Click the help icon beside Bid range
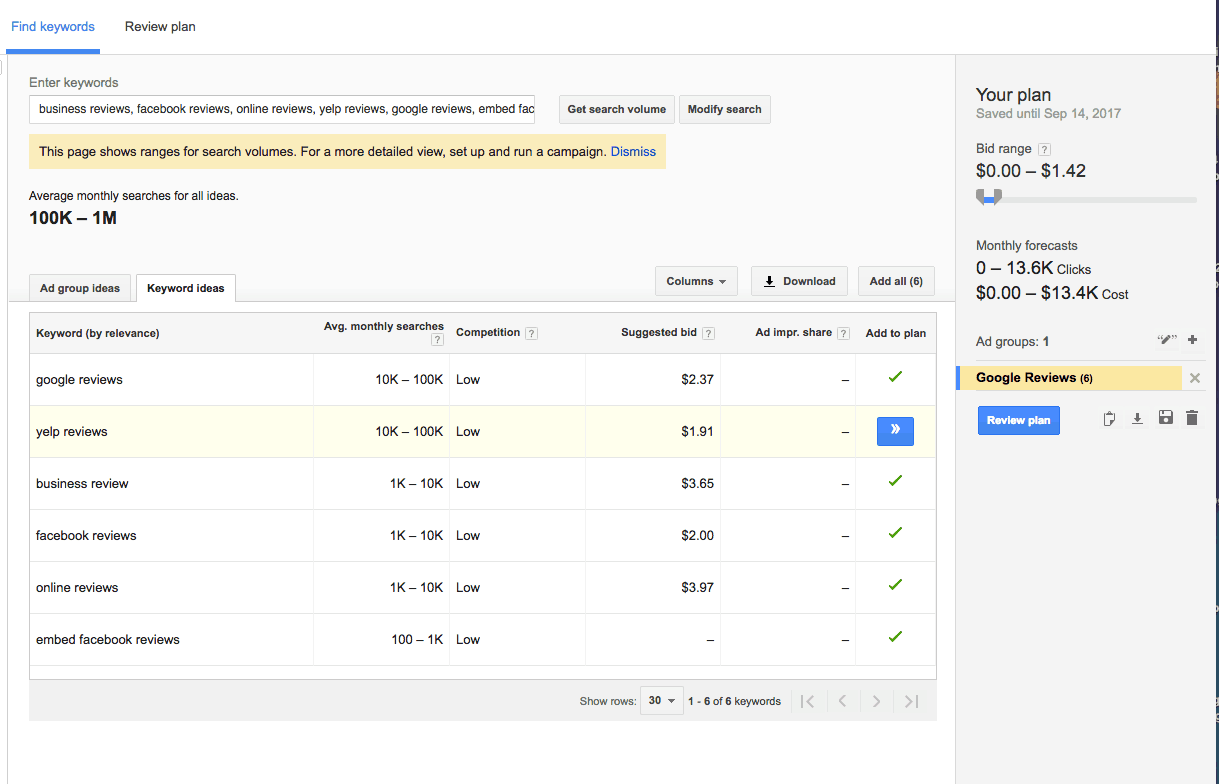Viewport: 1219px width, 784px height. click(x=1044, y=149)
